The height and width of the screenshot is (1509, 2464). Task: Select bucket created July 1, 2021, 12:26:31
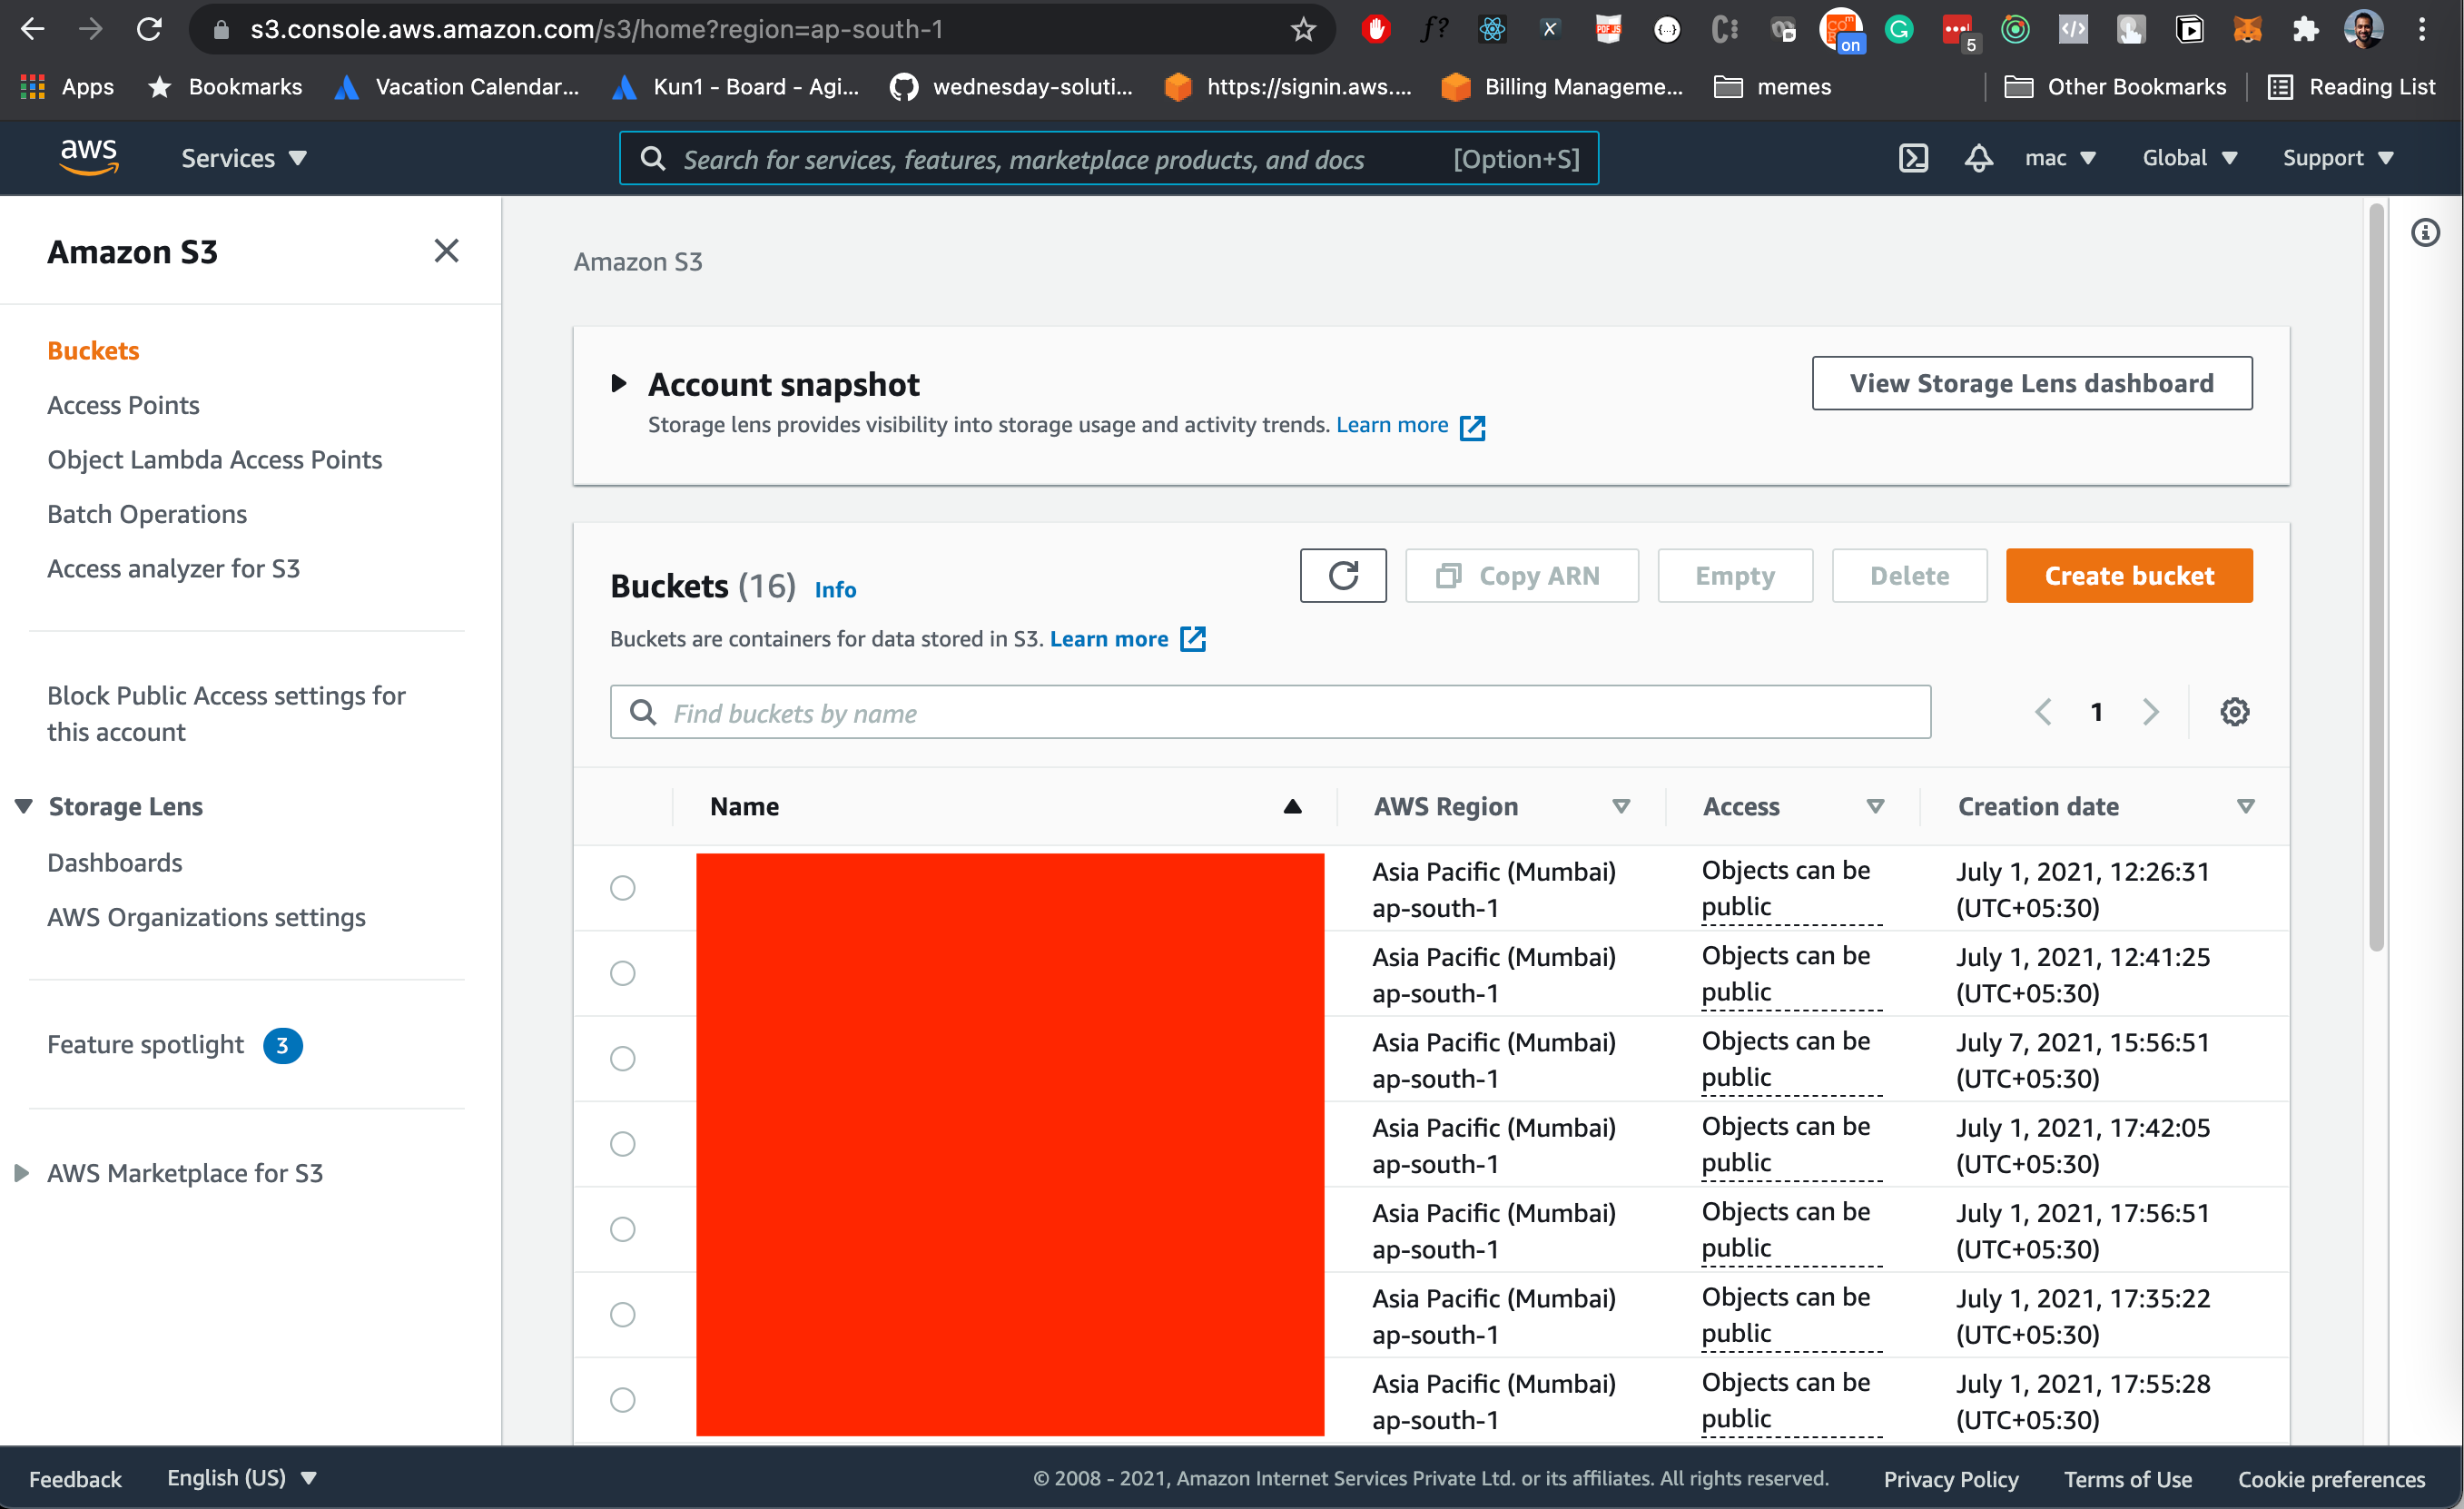tap(622, 887)
